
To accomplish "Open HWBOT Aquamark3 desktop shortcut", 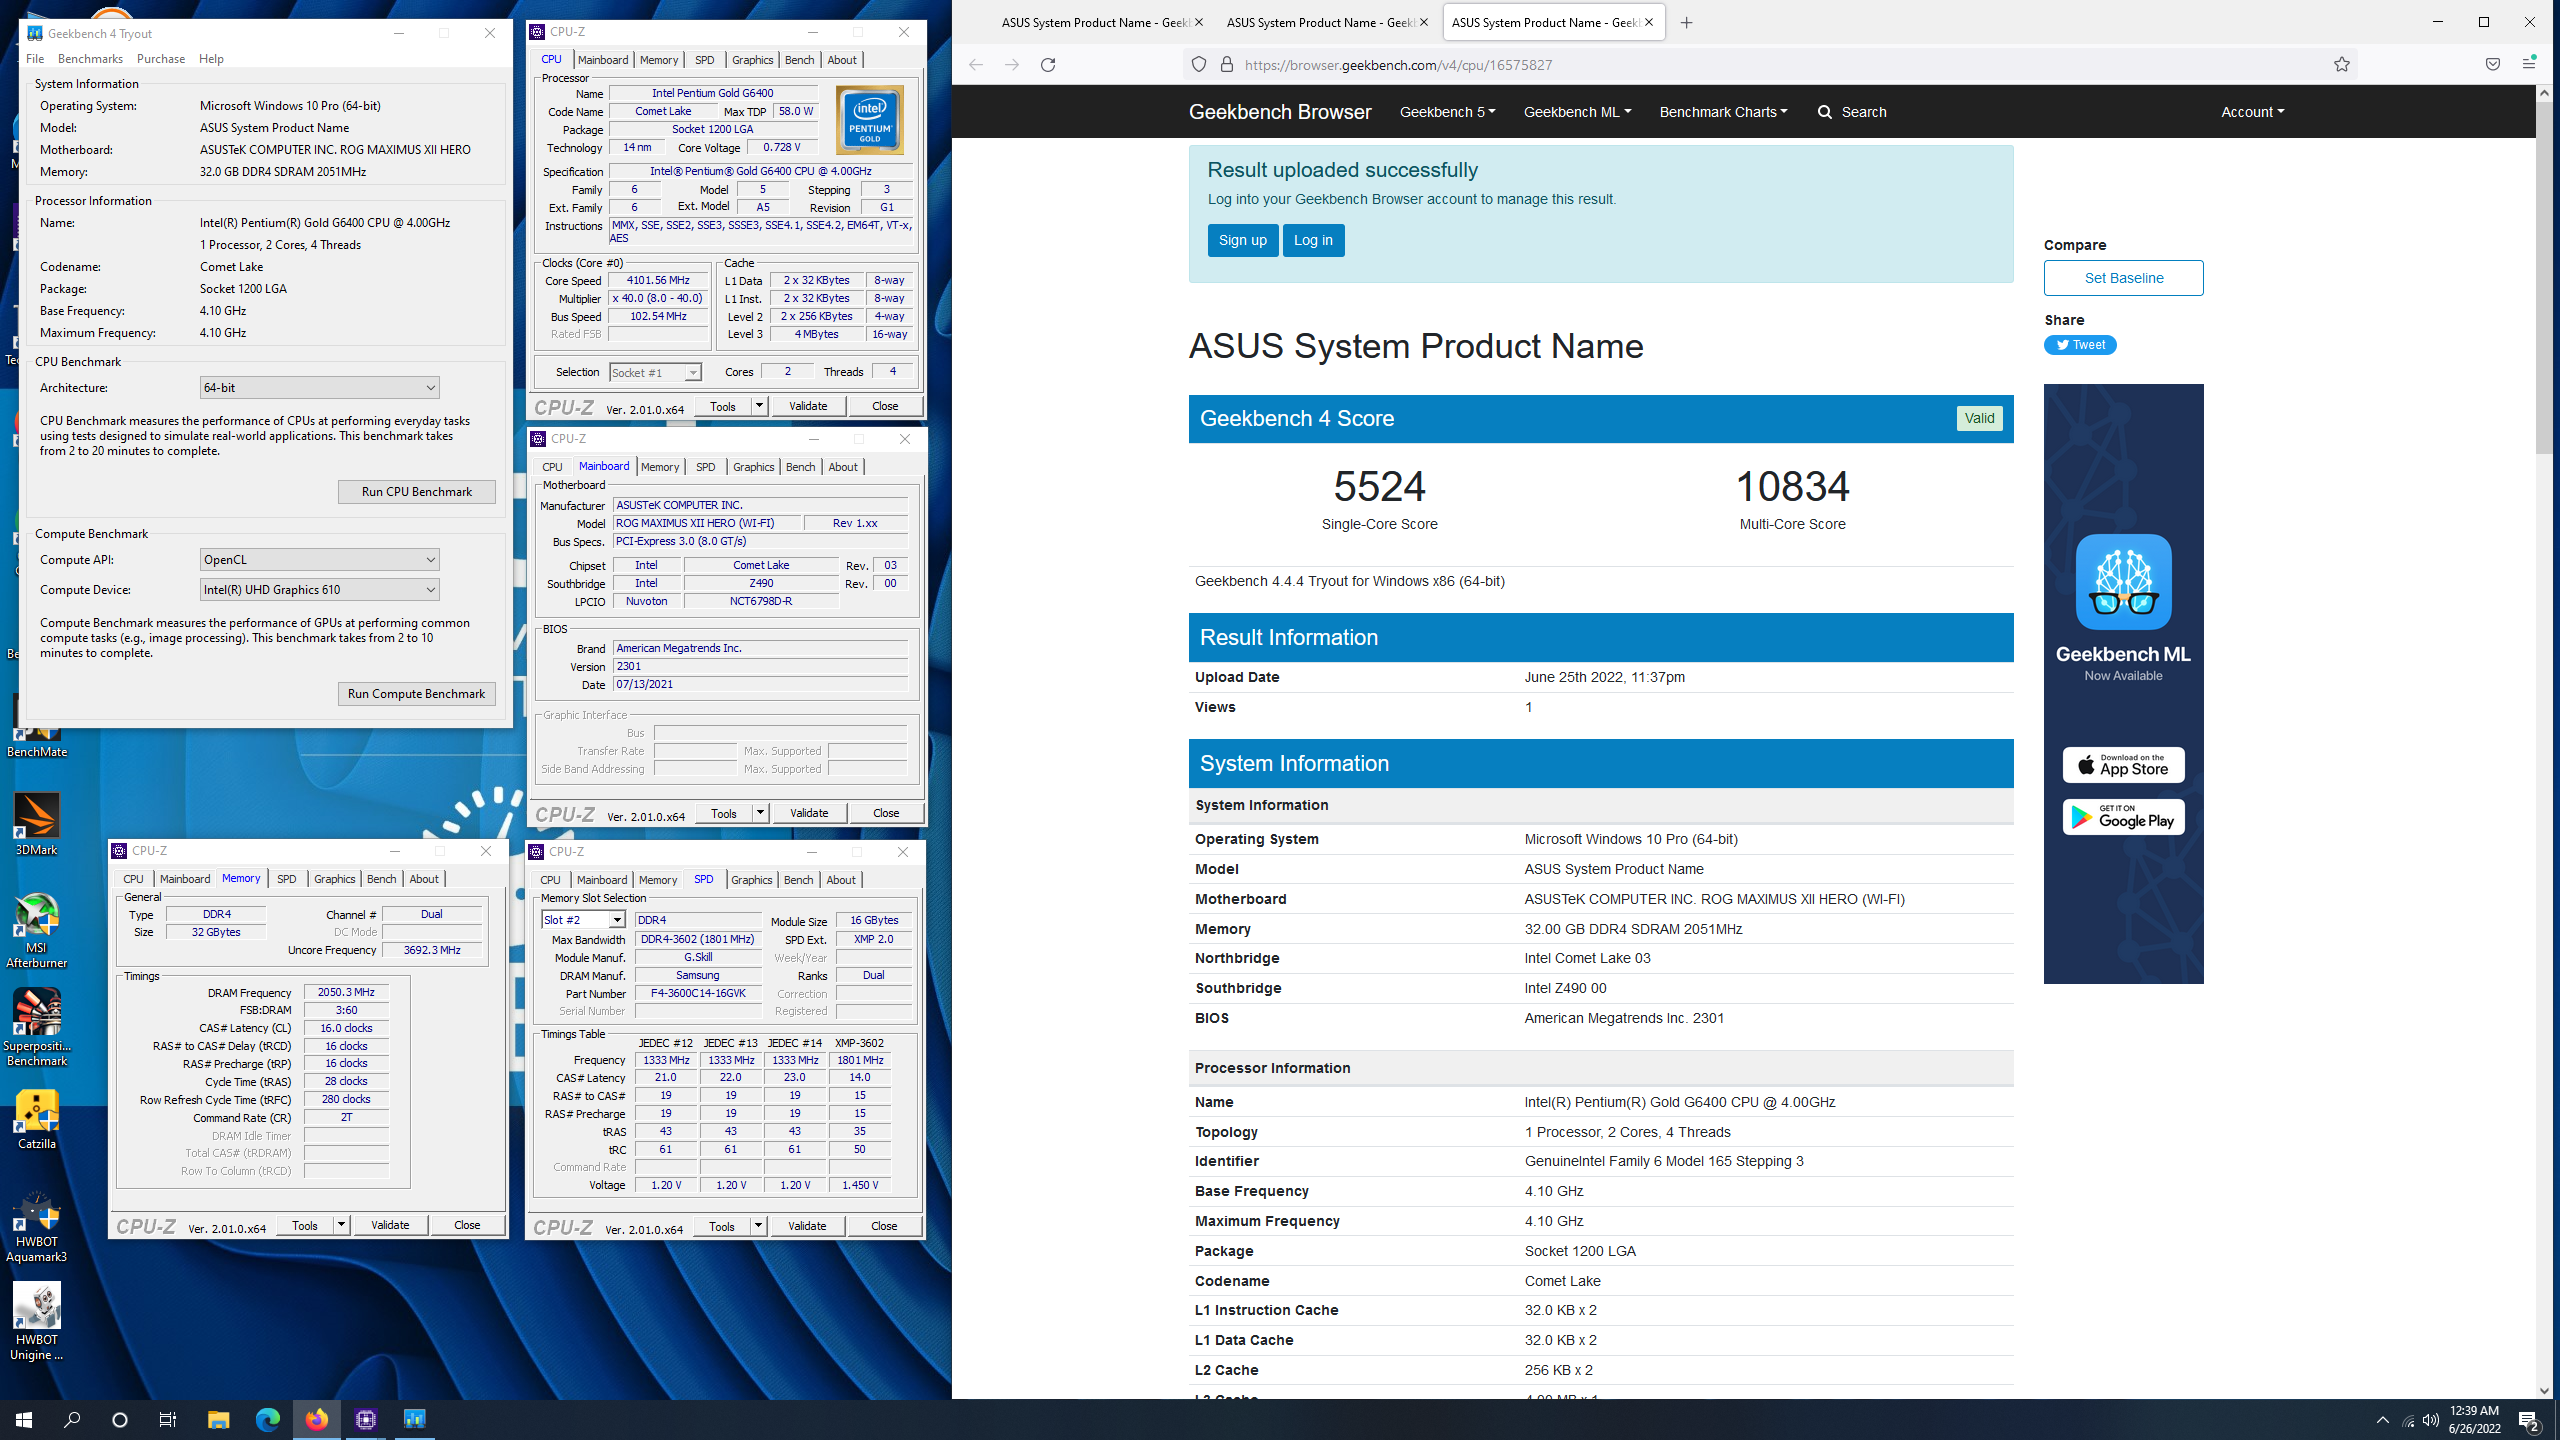I will coord(37,1226).
